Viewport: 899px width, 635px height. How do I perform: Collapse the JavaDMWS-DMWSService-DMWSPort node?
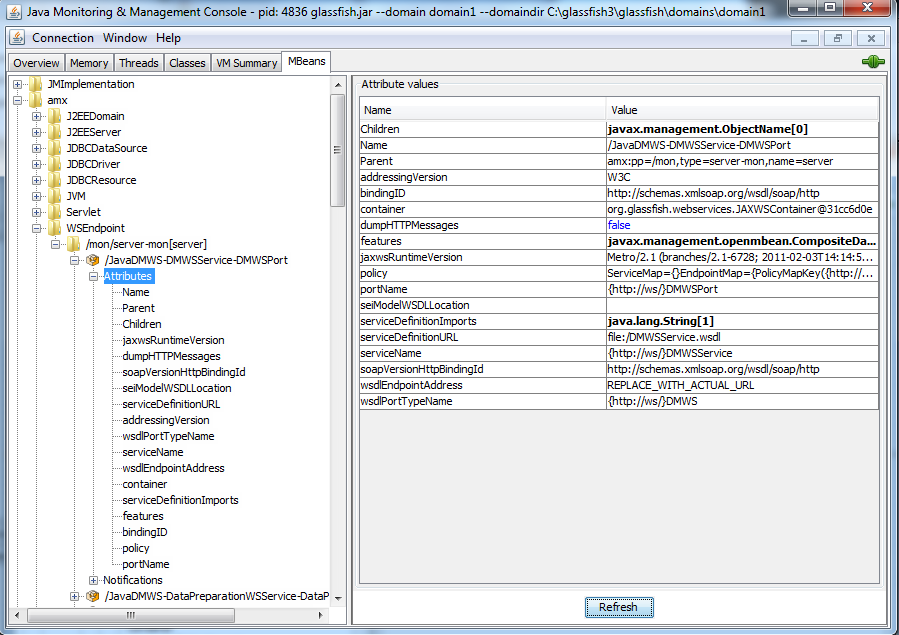pos(74,260)
